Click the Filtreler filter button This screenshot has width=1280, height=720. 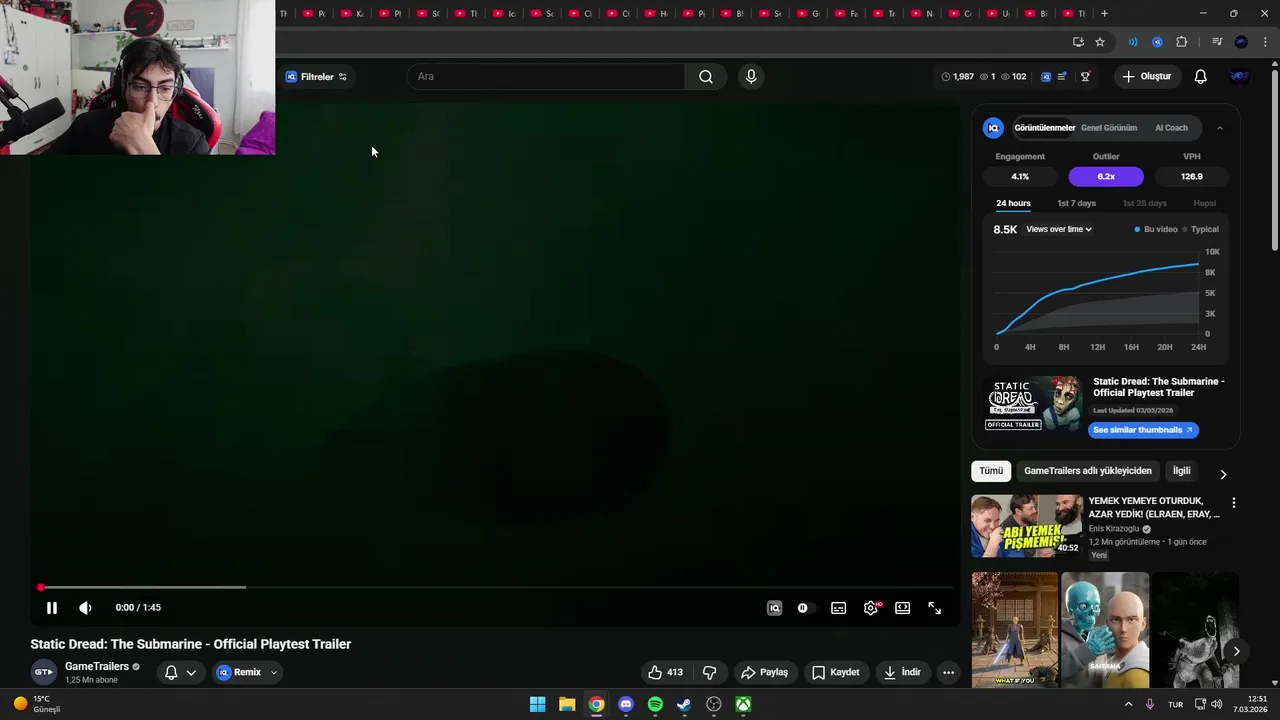click(x=316, y=77)
